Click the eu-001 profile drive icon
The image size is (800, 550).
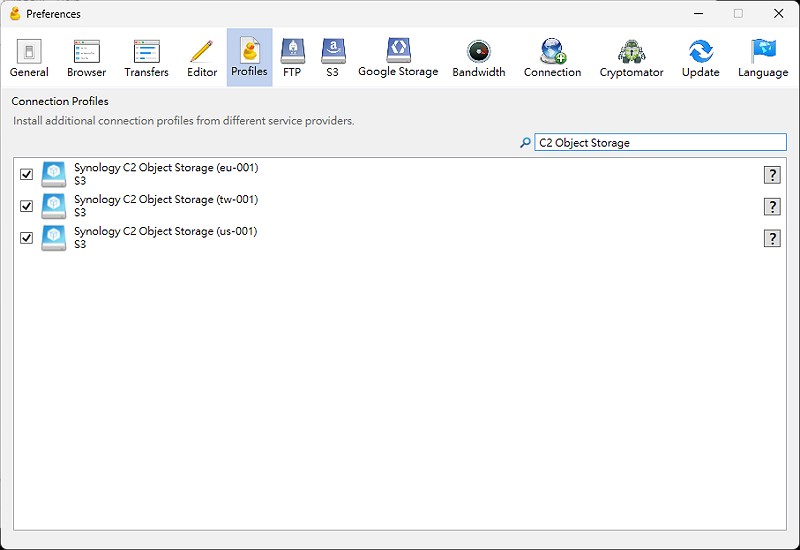coord(54,174)
